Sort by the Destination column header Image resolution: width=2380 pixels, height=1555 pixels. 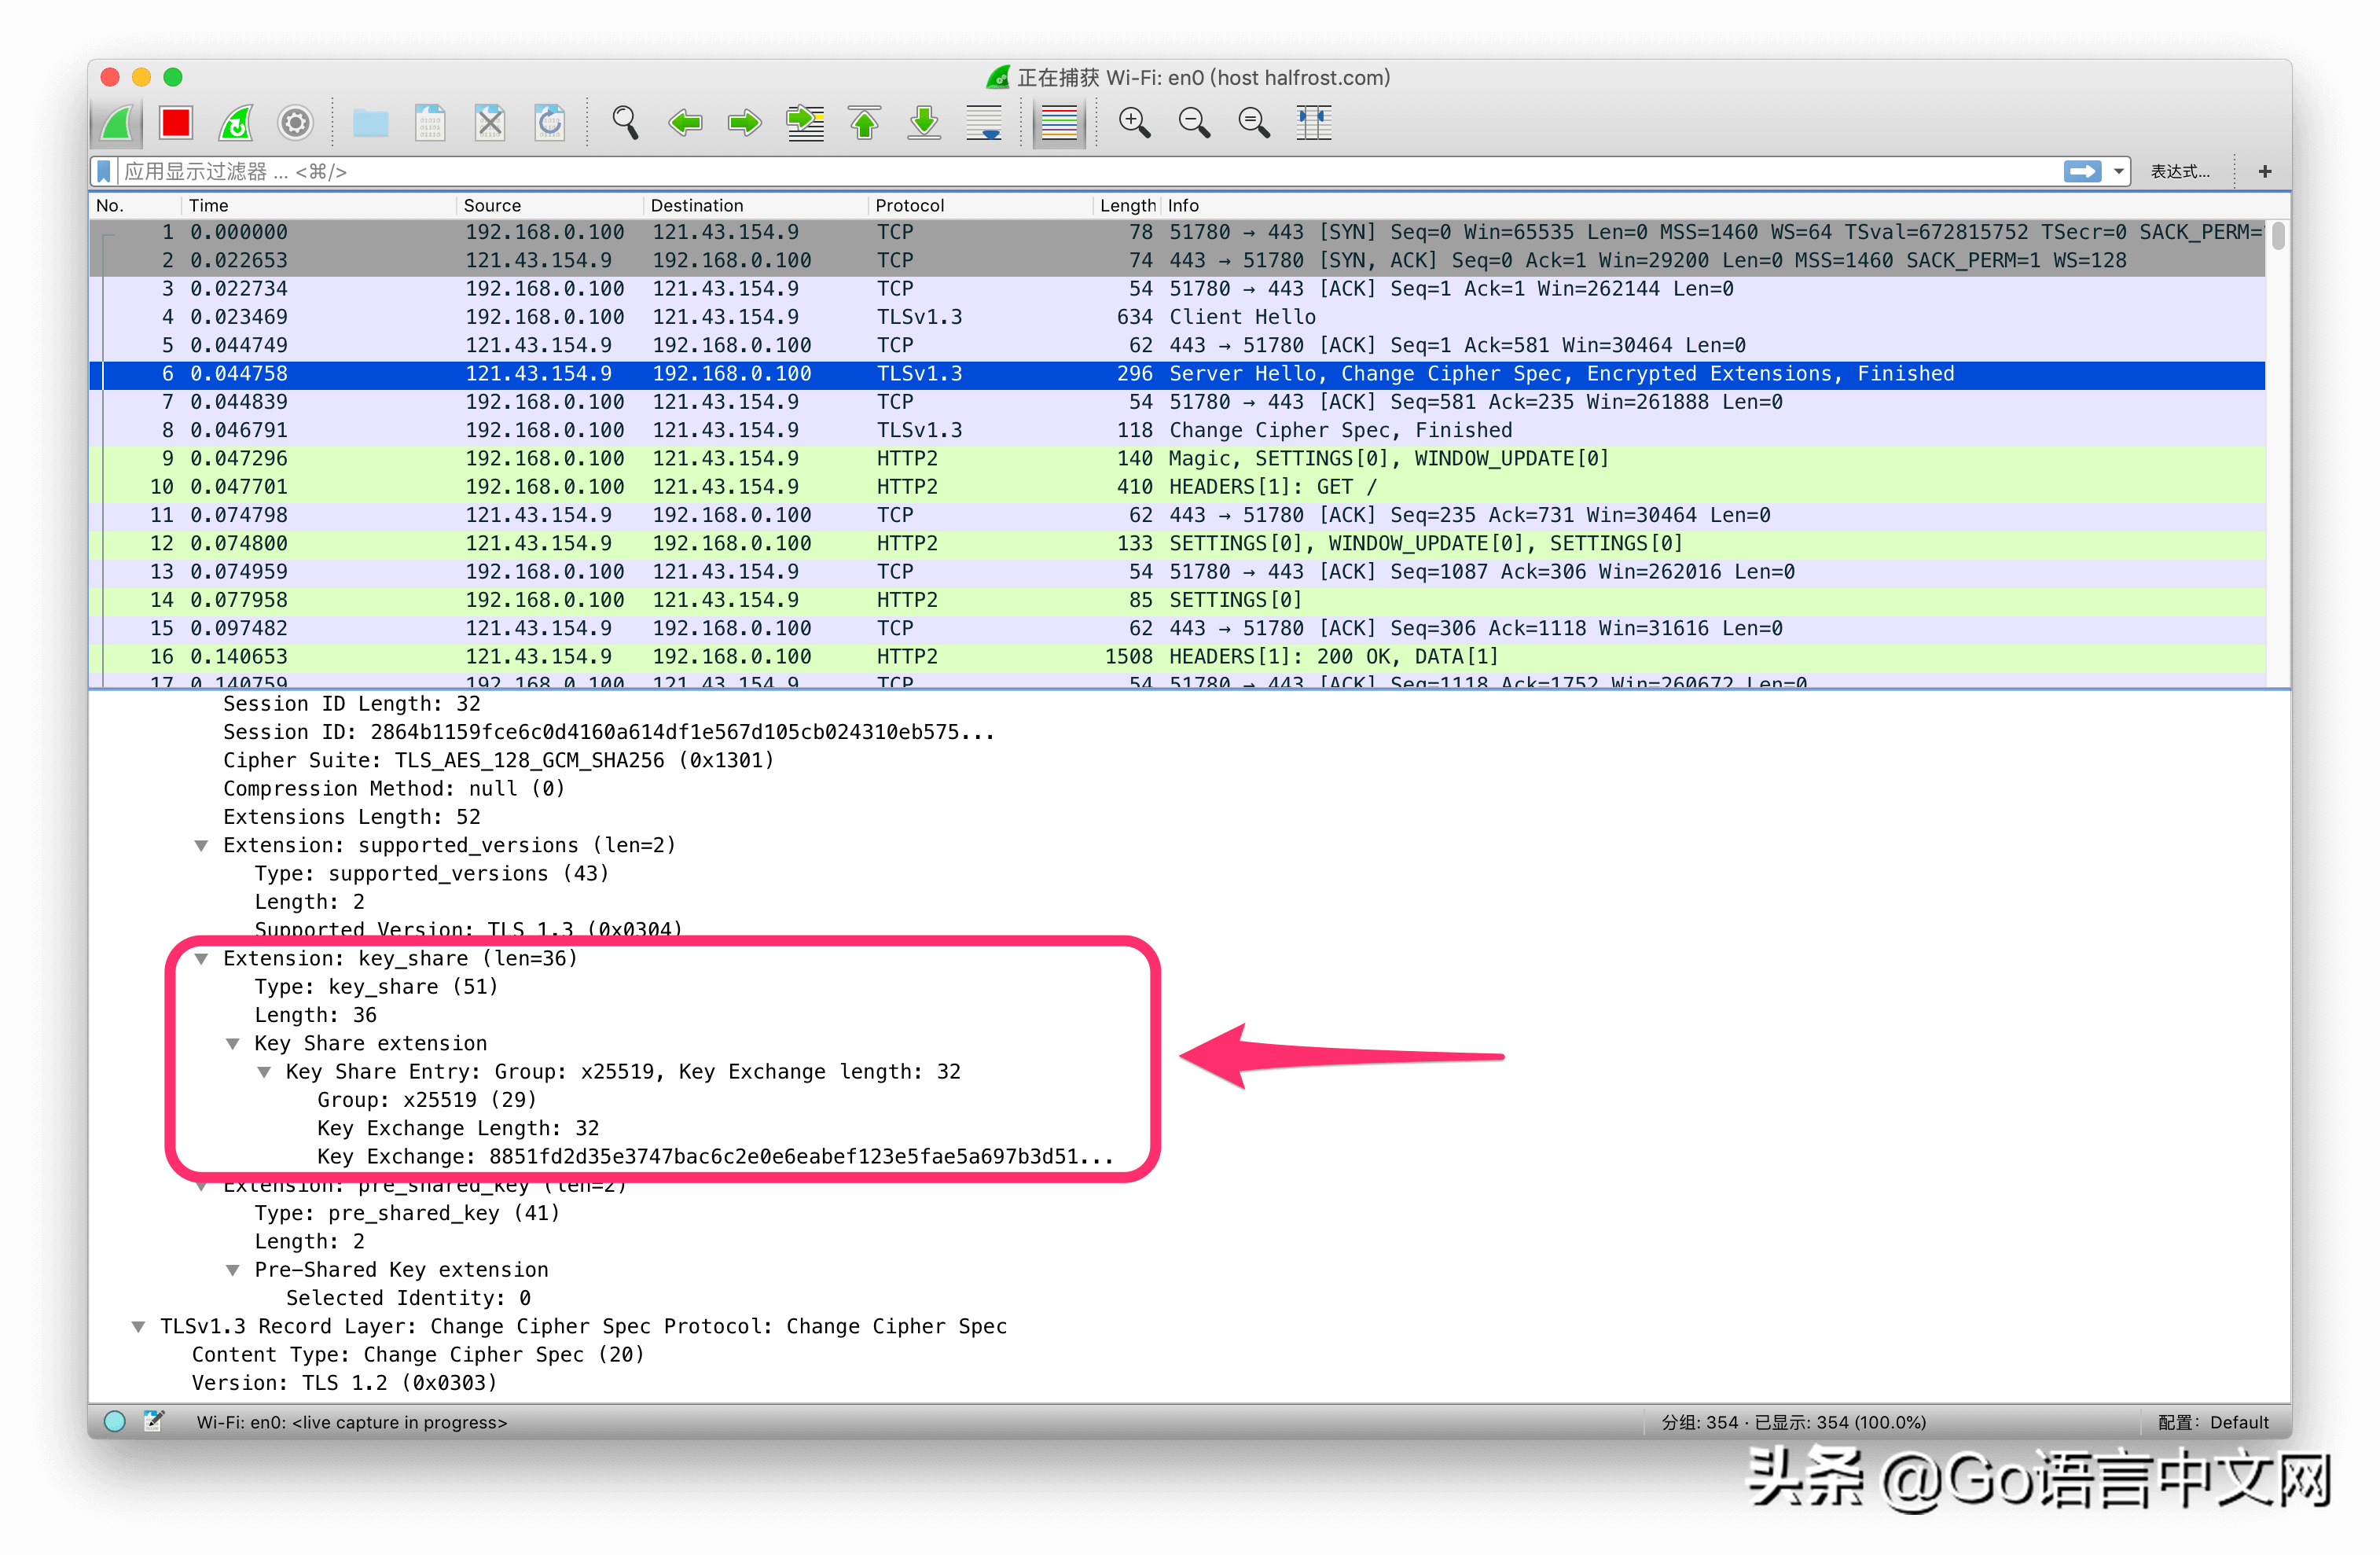coord(696,205)
